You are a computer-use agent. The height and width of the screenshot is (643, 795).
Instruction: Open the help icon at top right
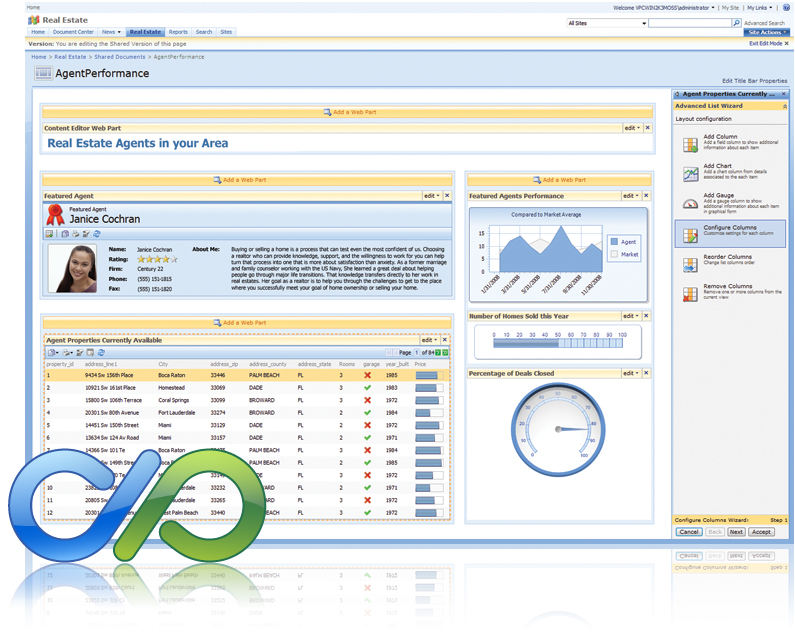(x=786, y=8)
